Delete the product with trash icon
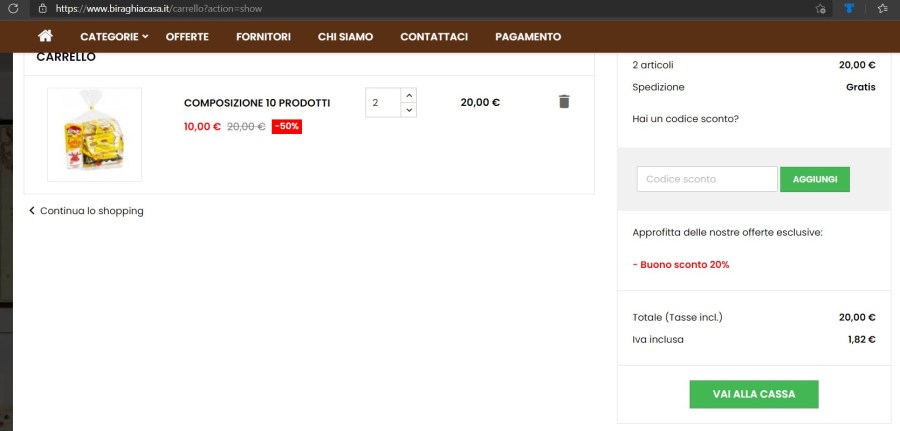900x431 pixels. tap(564, 102)
